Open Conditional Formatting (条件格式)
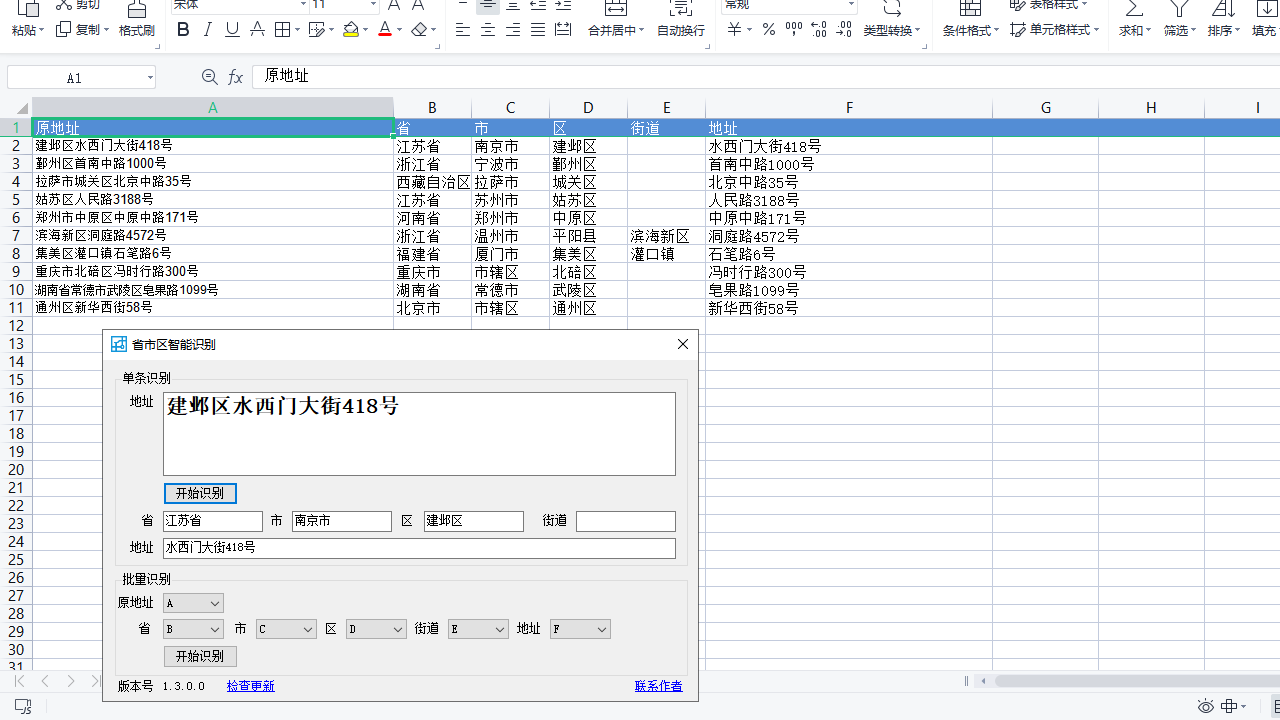The height and width of the screenshot is (720, 1280). point(965,30)
